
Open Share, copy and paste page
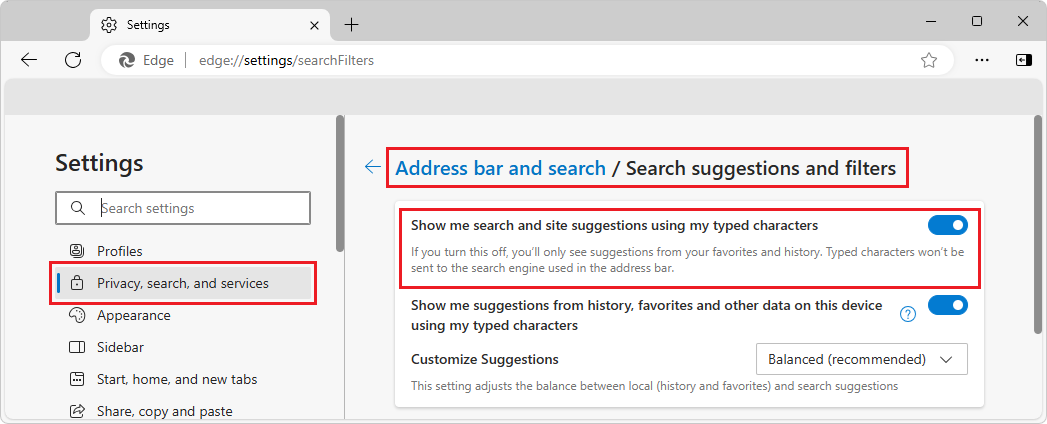click(184, 411)
